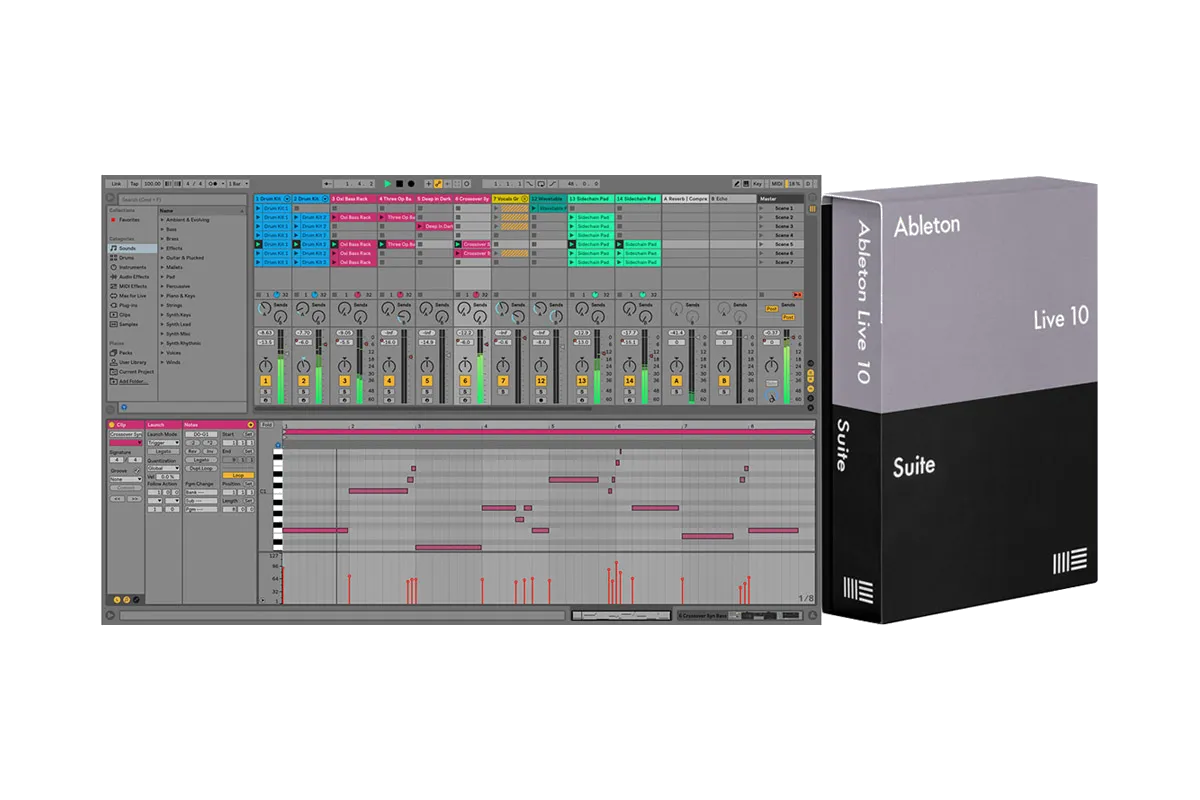
Task: Toggle track 1 activator button
Action: 265,381
